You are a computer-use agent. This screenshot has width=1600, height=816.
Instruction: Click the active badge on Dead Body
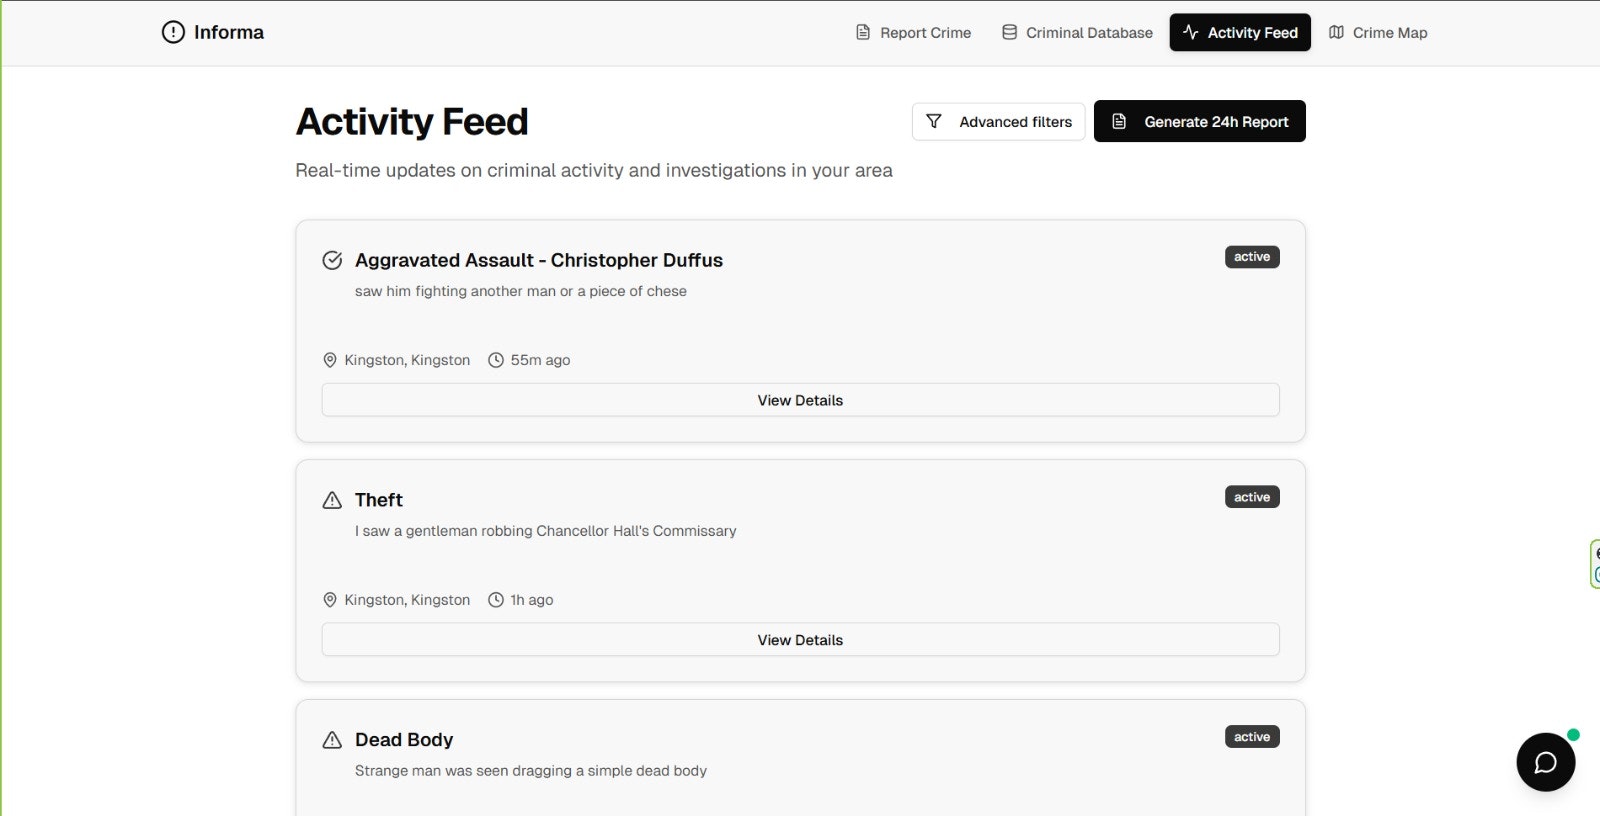click(x=1252, y=737)
